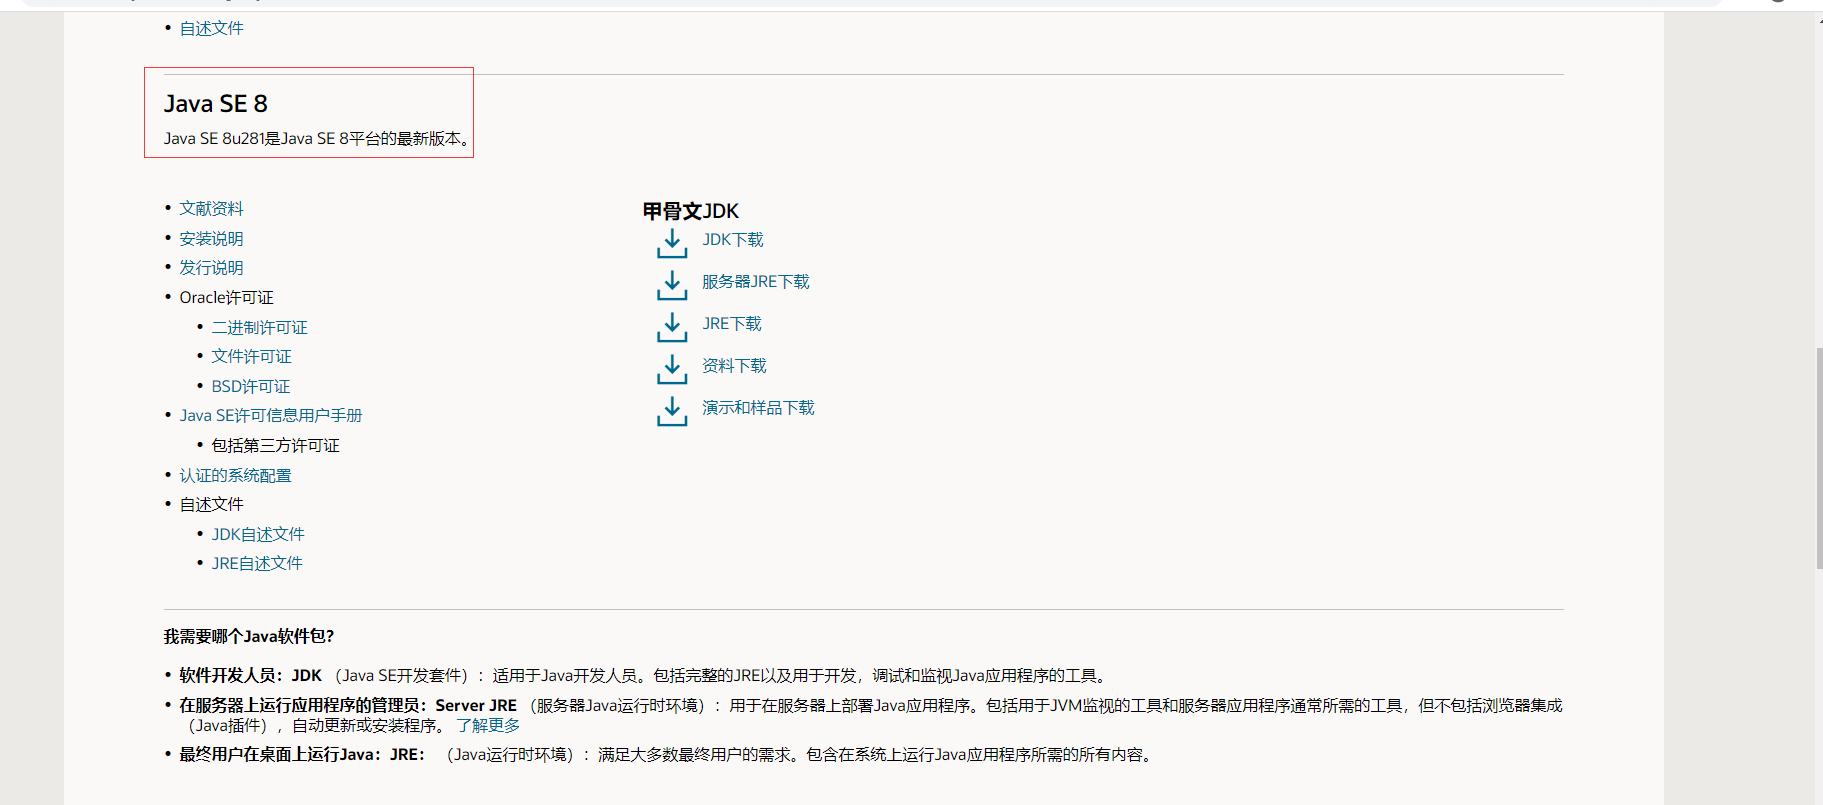Follow the 了解更多 link
1823x805 pixels.
[488, 726]
